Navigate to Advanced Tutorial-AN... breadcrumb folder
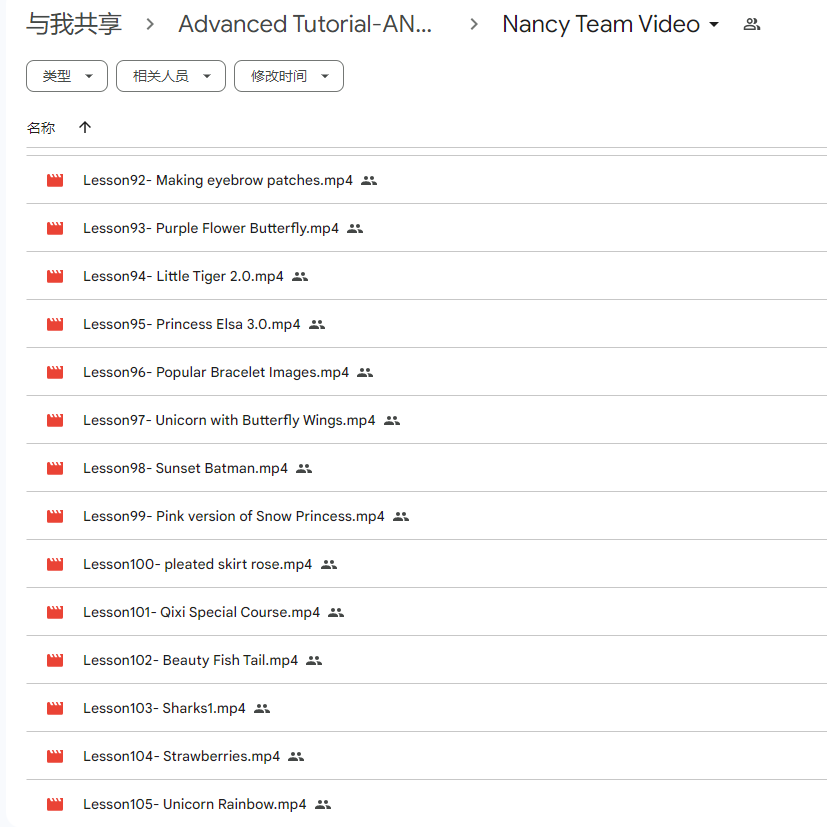This screenshot has width=827, height=827. pos(305,25)
